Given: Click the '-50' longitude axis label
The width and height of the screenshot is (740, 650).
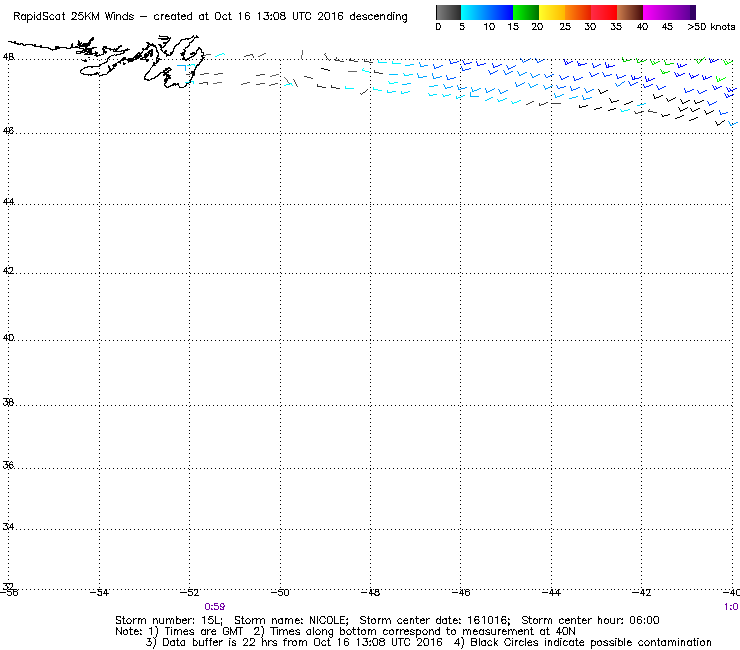Looking at the screenshot, I should tap(280, 593).
